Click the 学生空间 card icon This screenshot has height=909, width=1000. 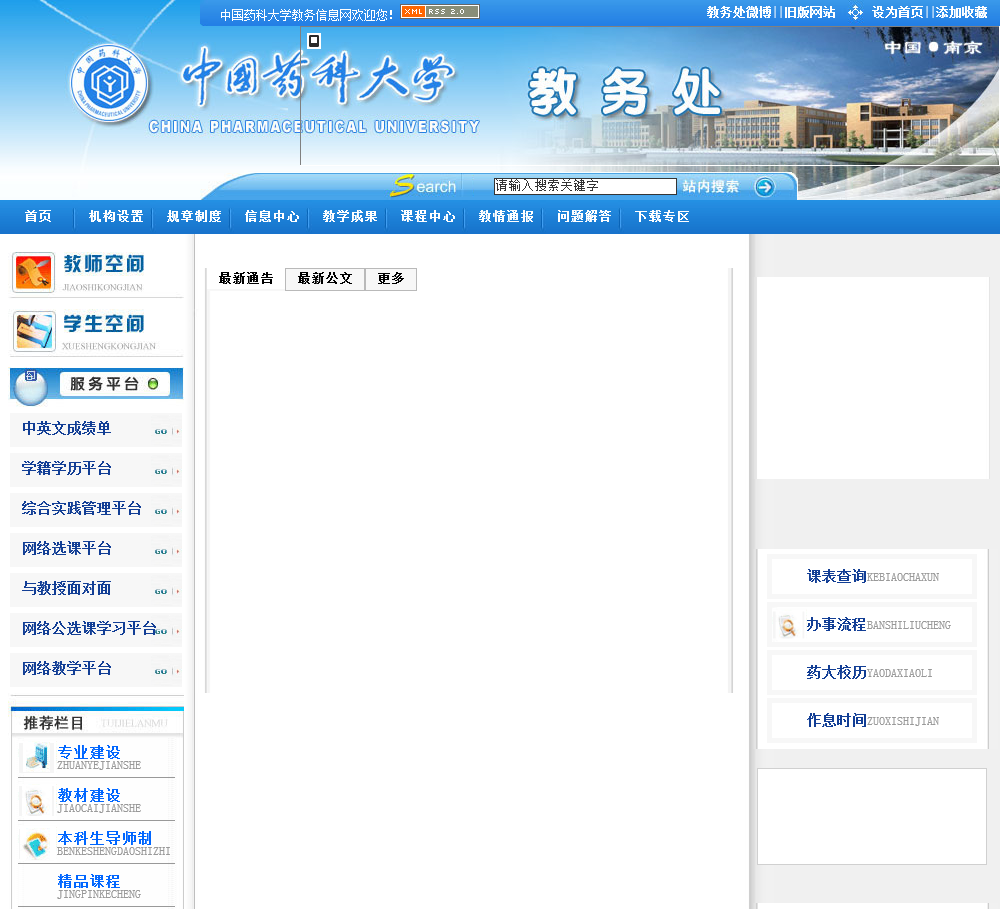point(34,332)
